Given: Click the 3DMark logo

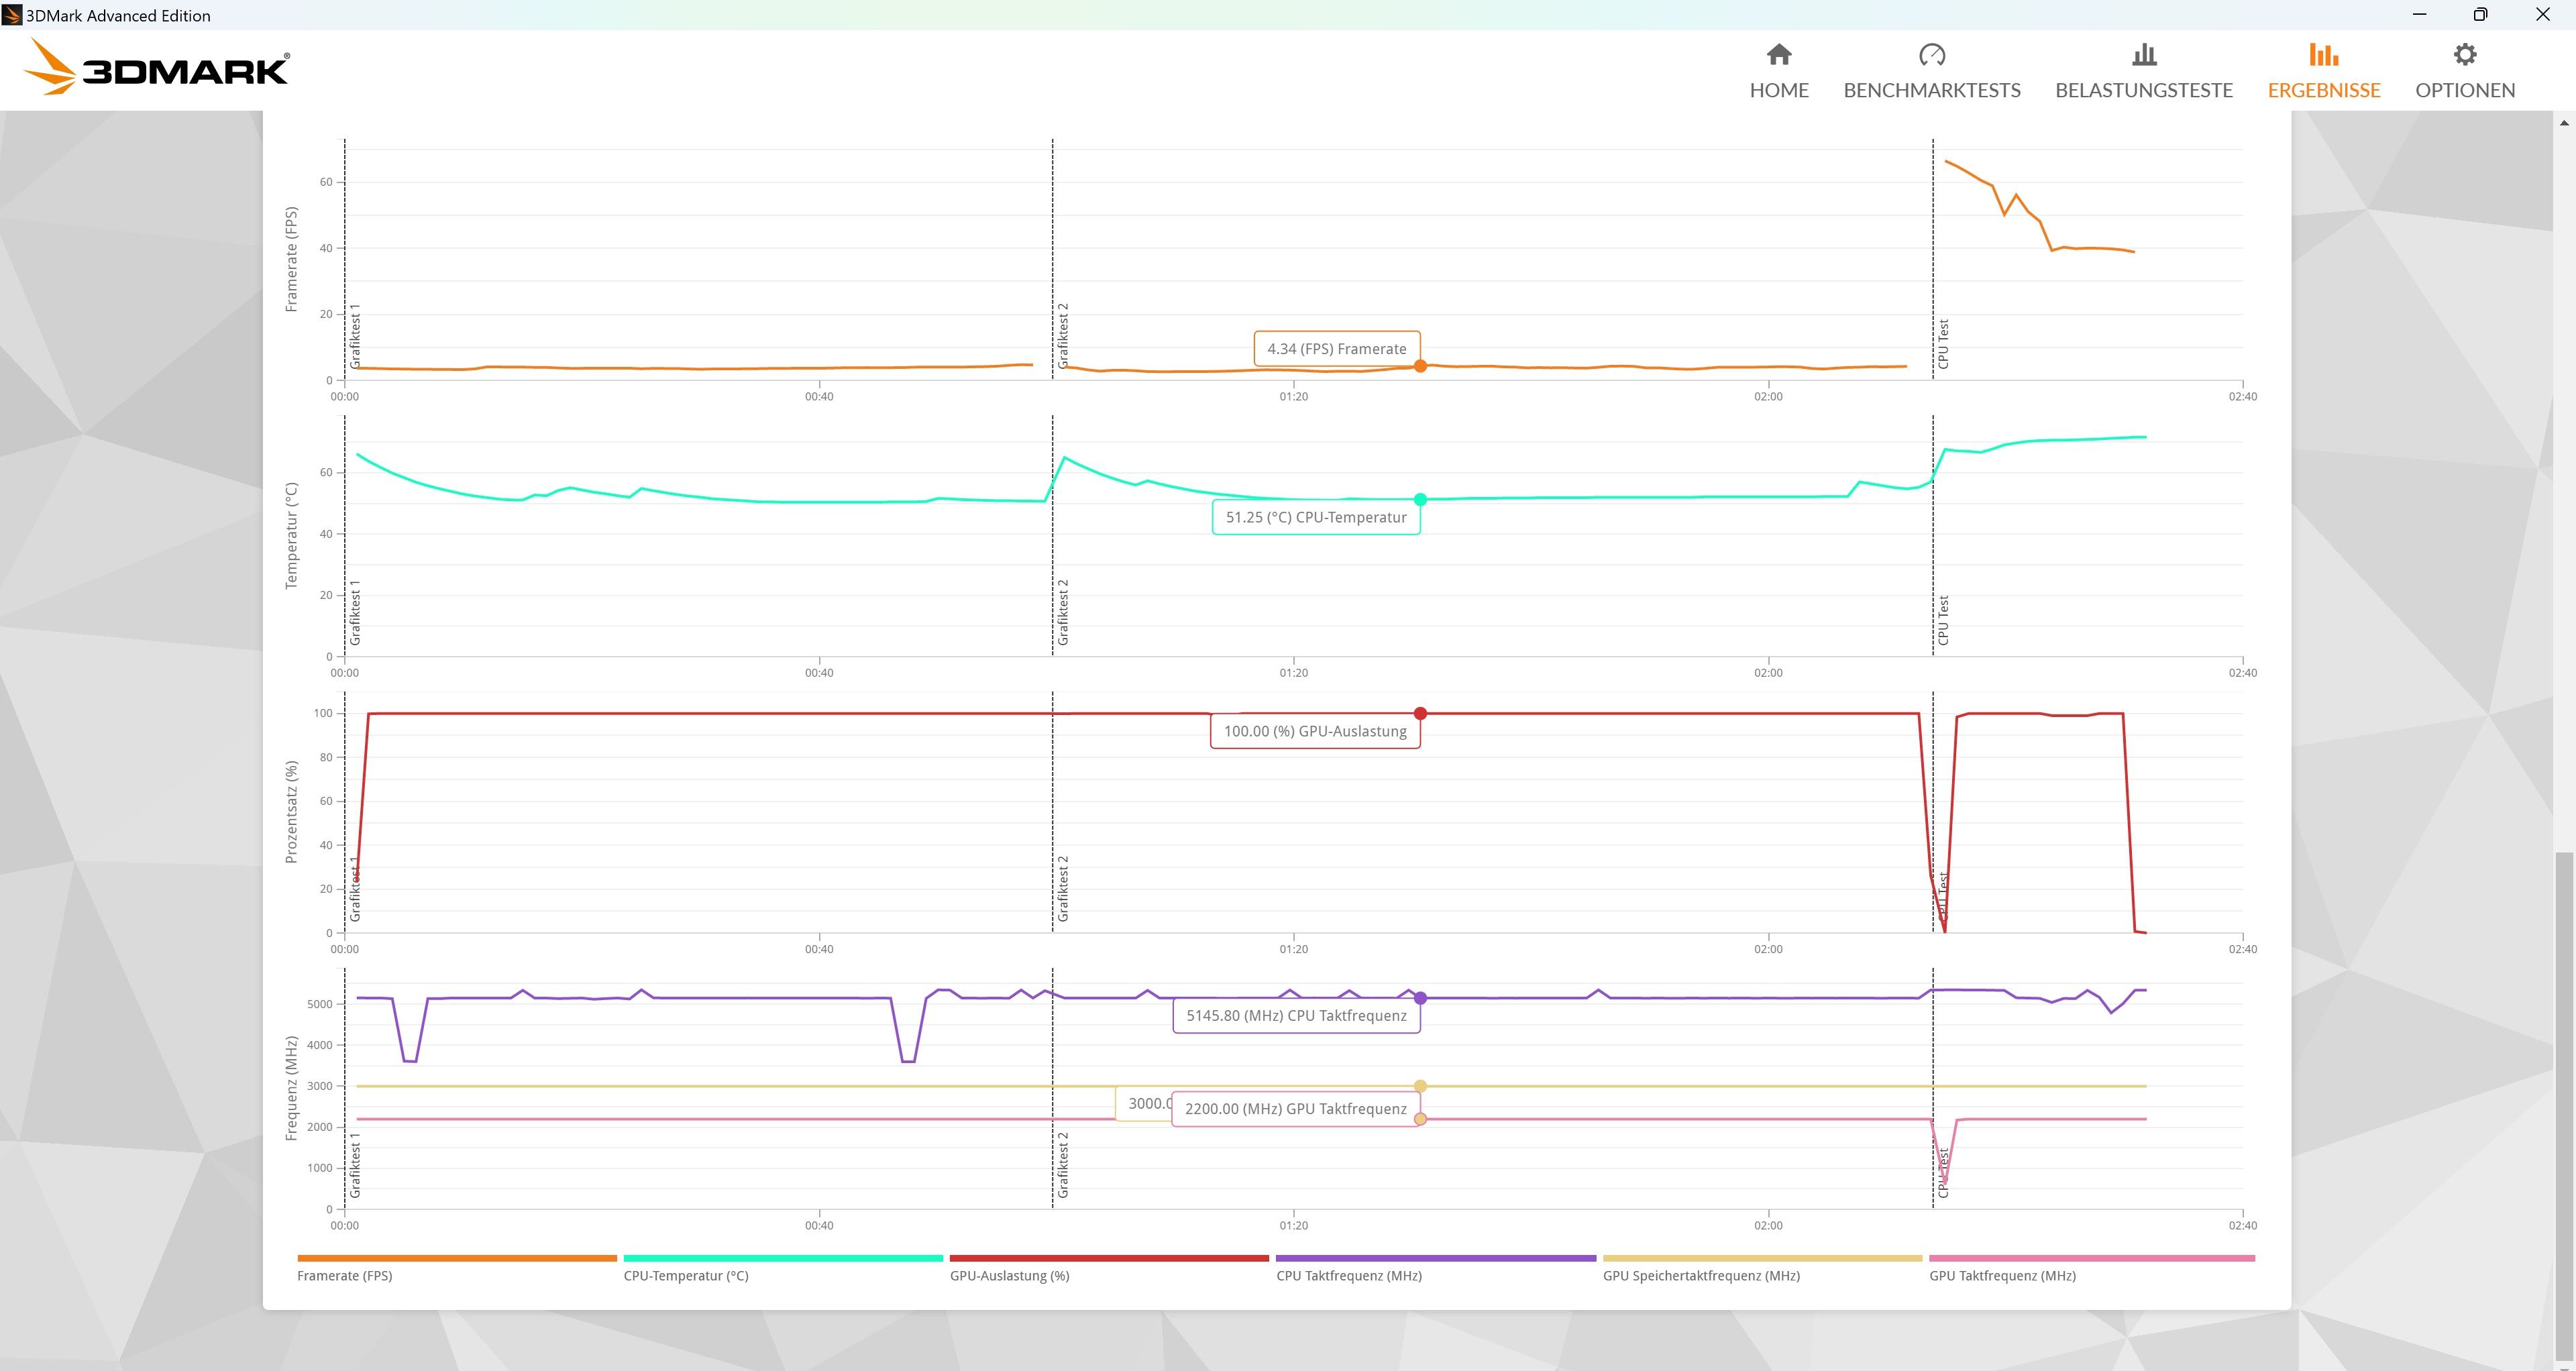Looking at the screenshot, I should click(156, 68).
